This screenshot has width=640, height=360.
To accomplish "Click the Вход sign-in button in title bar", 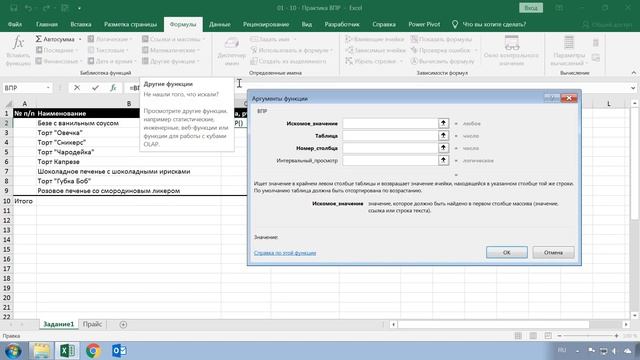I will (x=531, y=8).
